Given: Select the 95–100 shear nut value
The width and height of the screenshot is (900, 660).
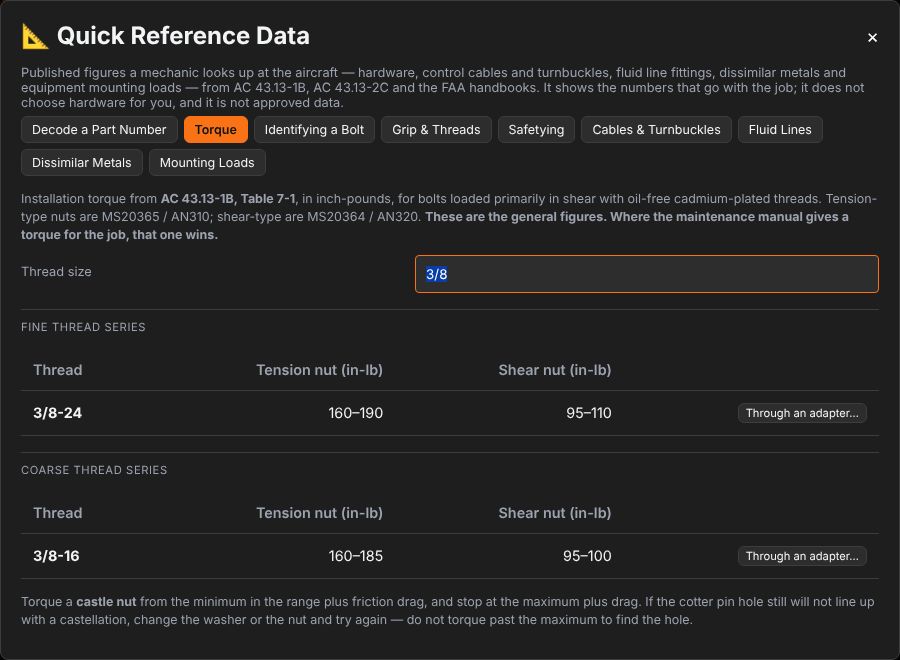Looking at the screenshot, I should 587,556.
